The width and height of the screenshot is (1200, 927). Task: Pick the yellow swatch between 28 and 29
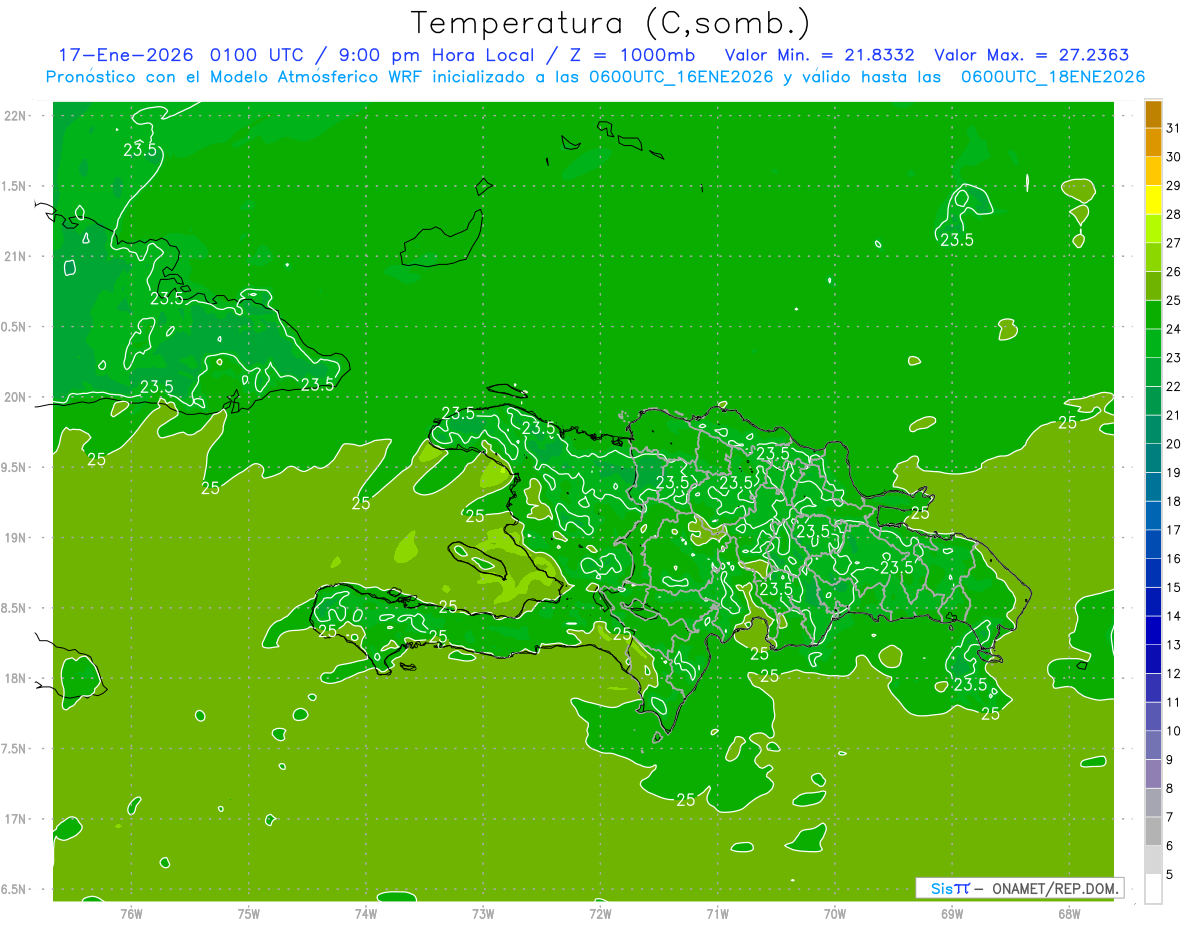coord(1153,200)
